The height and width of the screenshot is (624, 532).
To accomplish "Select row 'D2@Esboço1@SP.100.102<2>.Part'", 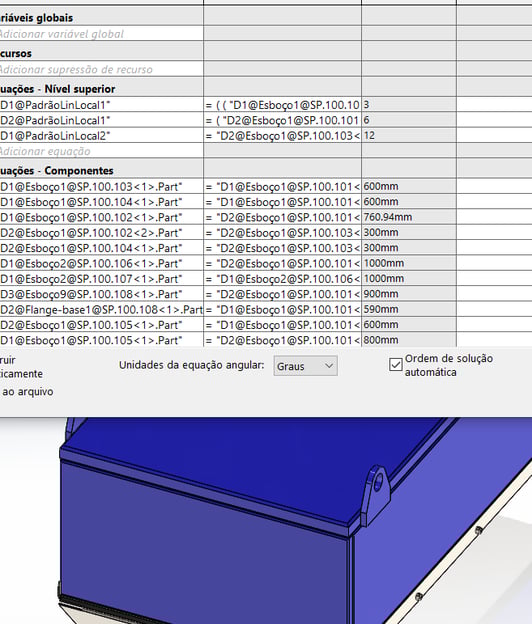I will click(101, 232).
